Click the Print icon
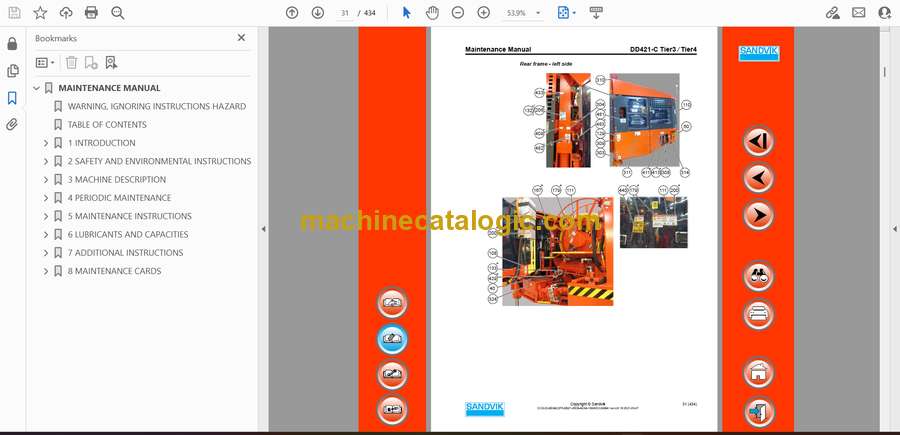 click(x=91, y=13)
